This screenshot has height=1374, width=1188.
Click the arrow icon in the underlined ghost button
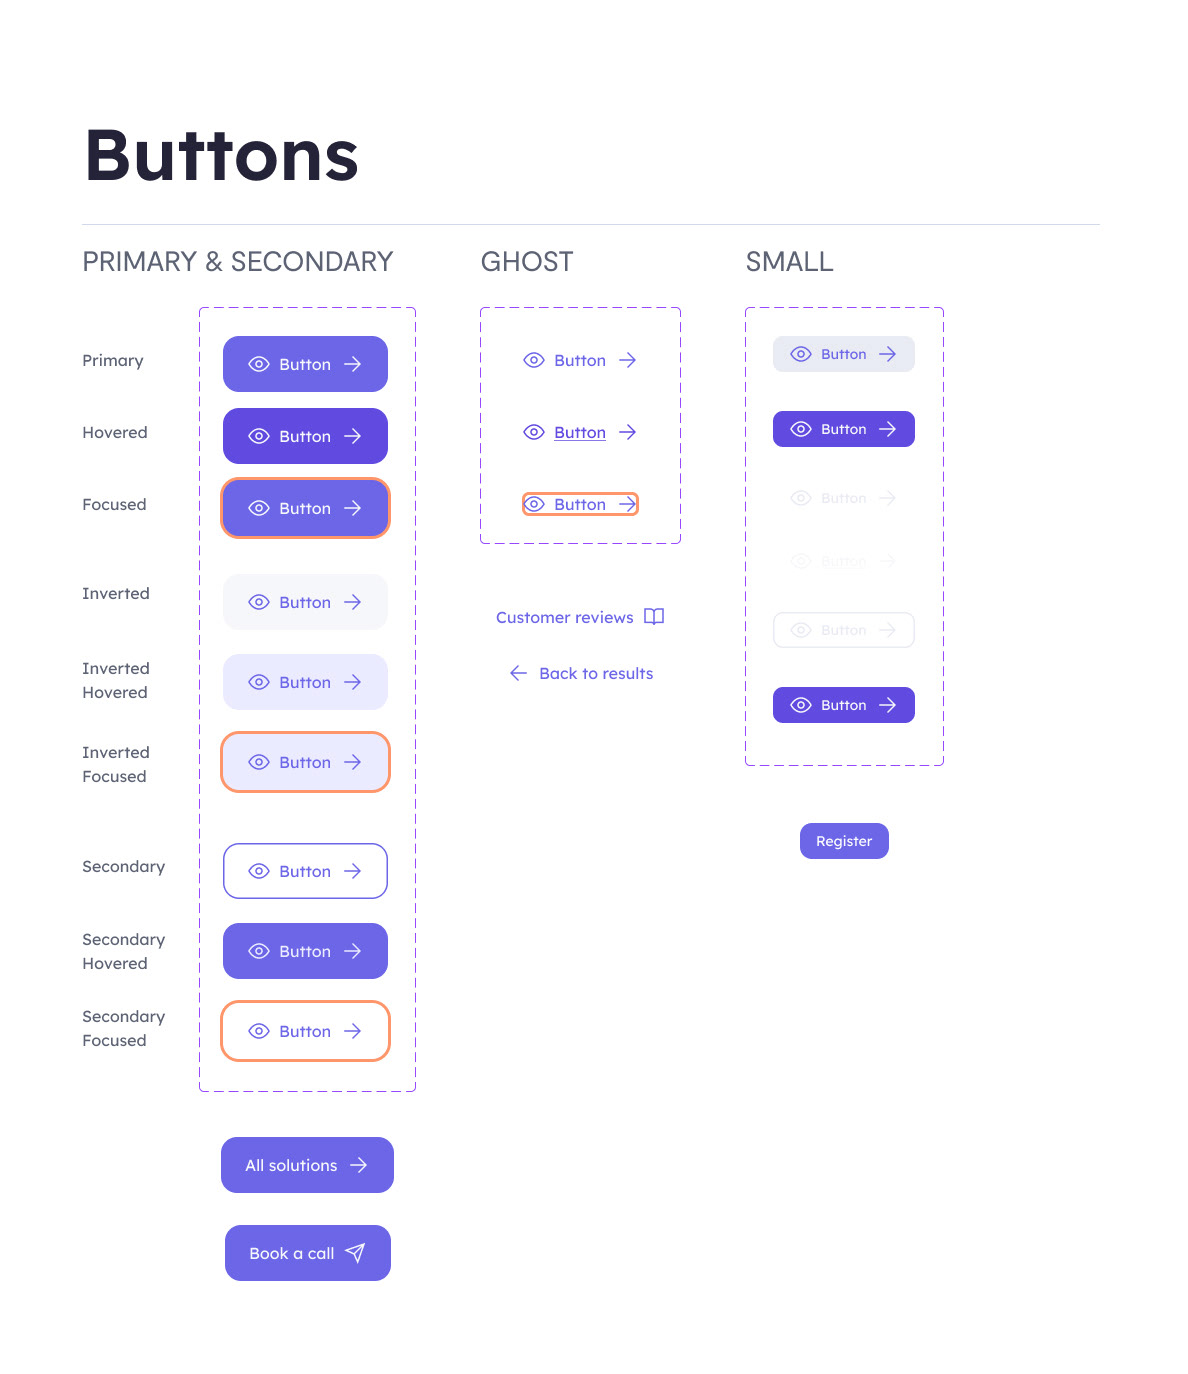tap(628, 432)
